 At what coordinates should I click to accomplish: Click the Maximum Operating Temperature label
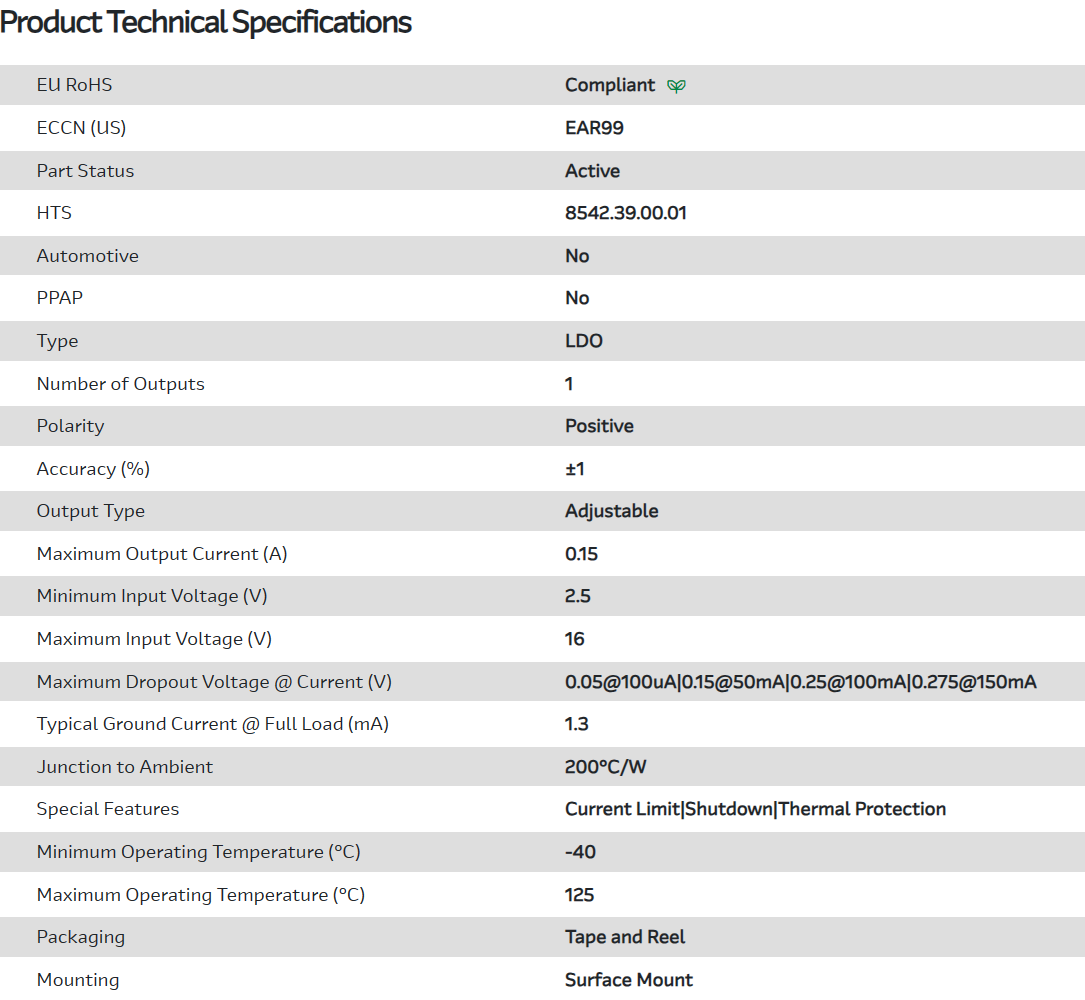coord(200,895)
